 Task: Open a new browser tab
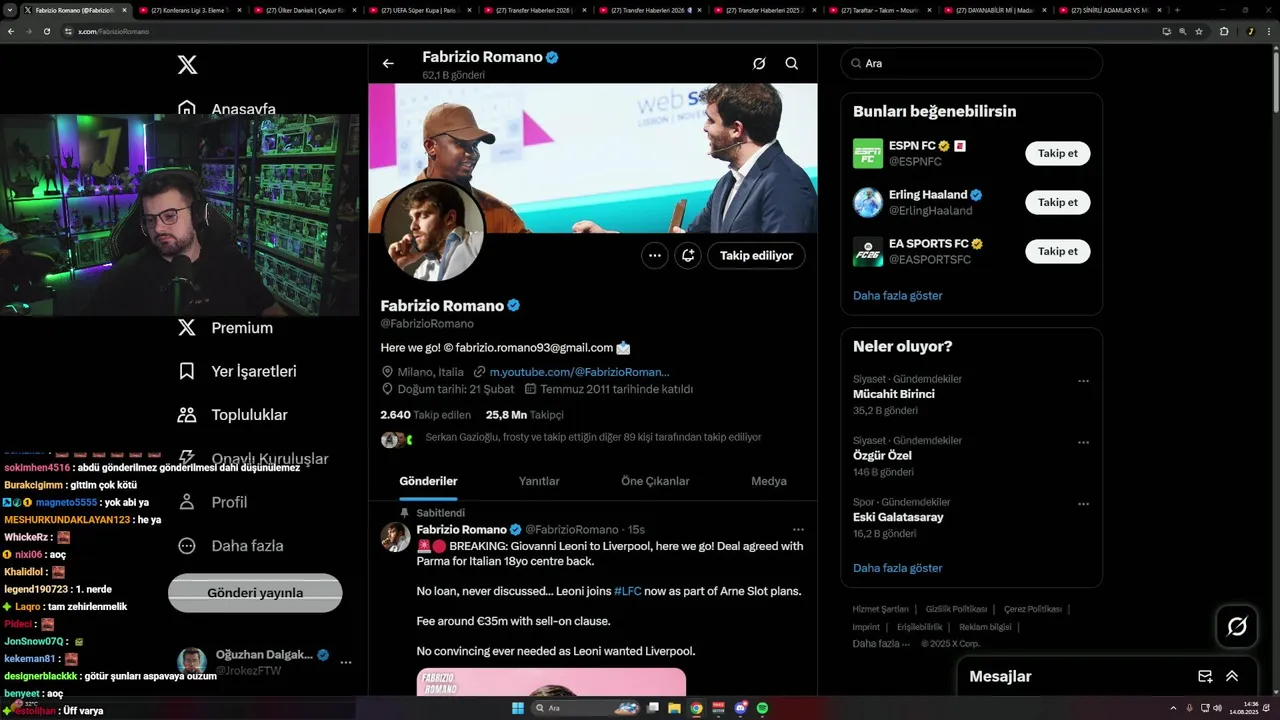coord(1176,10)
